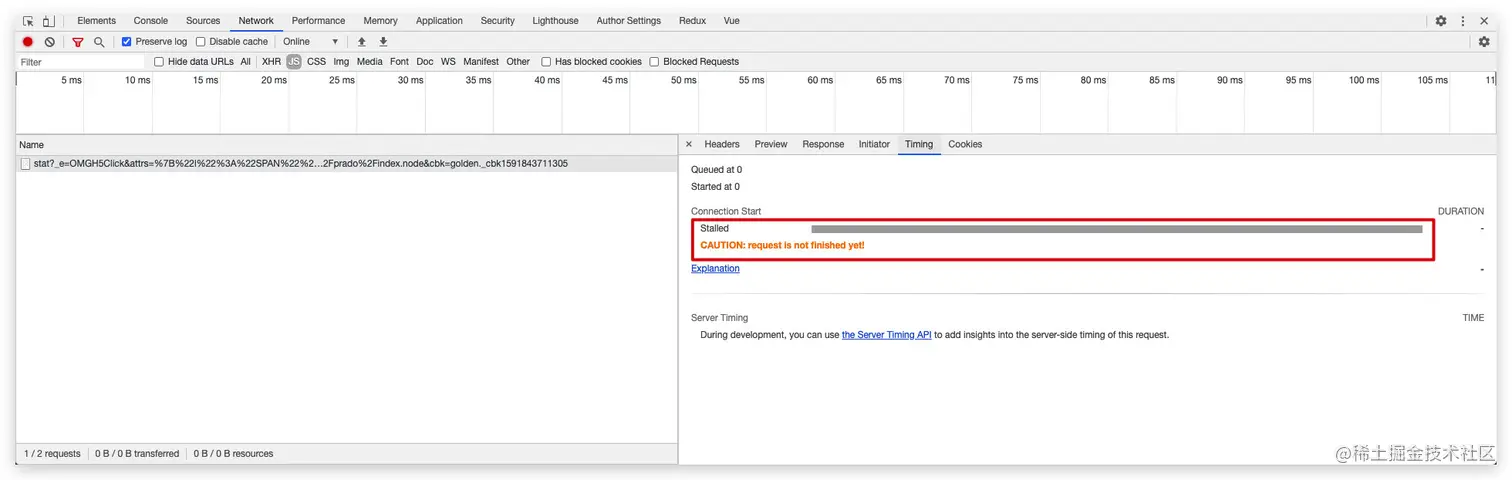This screenshot has width=1512, height=480.
Task: Select the Timing details tab
Action: tap(919, 145)
